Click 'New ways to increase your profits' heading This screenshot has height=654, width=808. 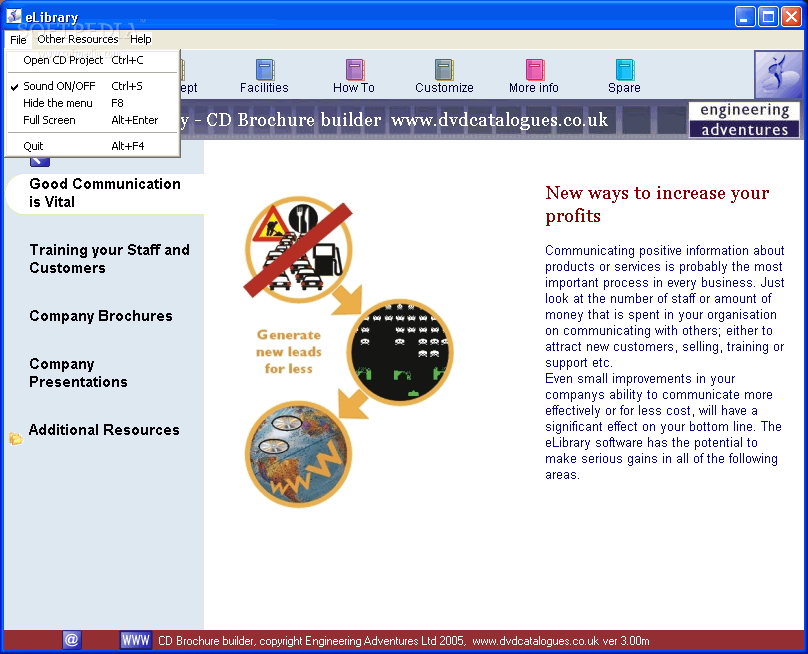coord(658,204)
